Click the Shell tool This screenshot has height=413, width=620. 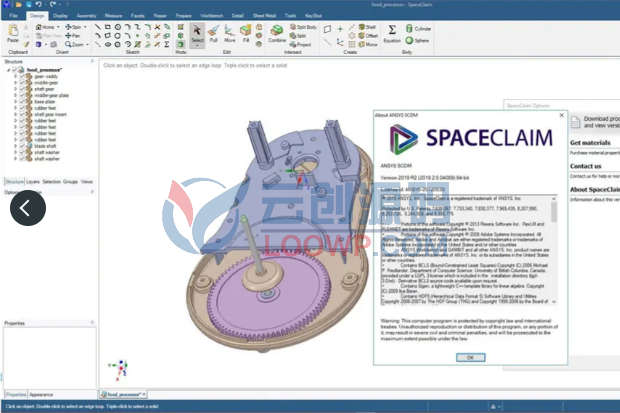pyautogui.click(x=367, y=27)
